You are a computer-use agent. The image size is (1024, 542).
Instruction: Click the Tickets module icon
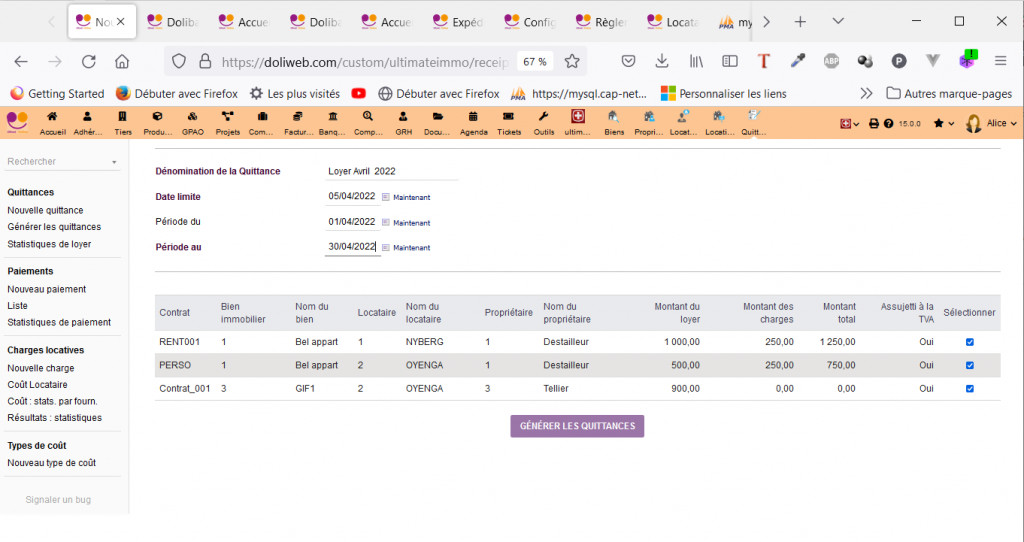pyautogui.click(x=509, y=118)
